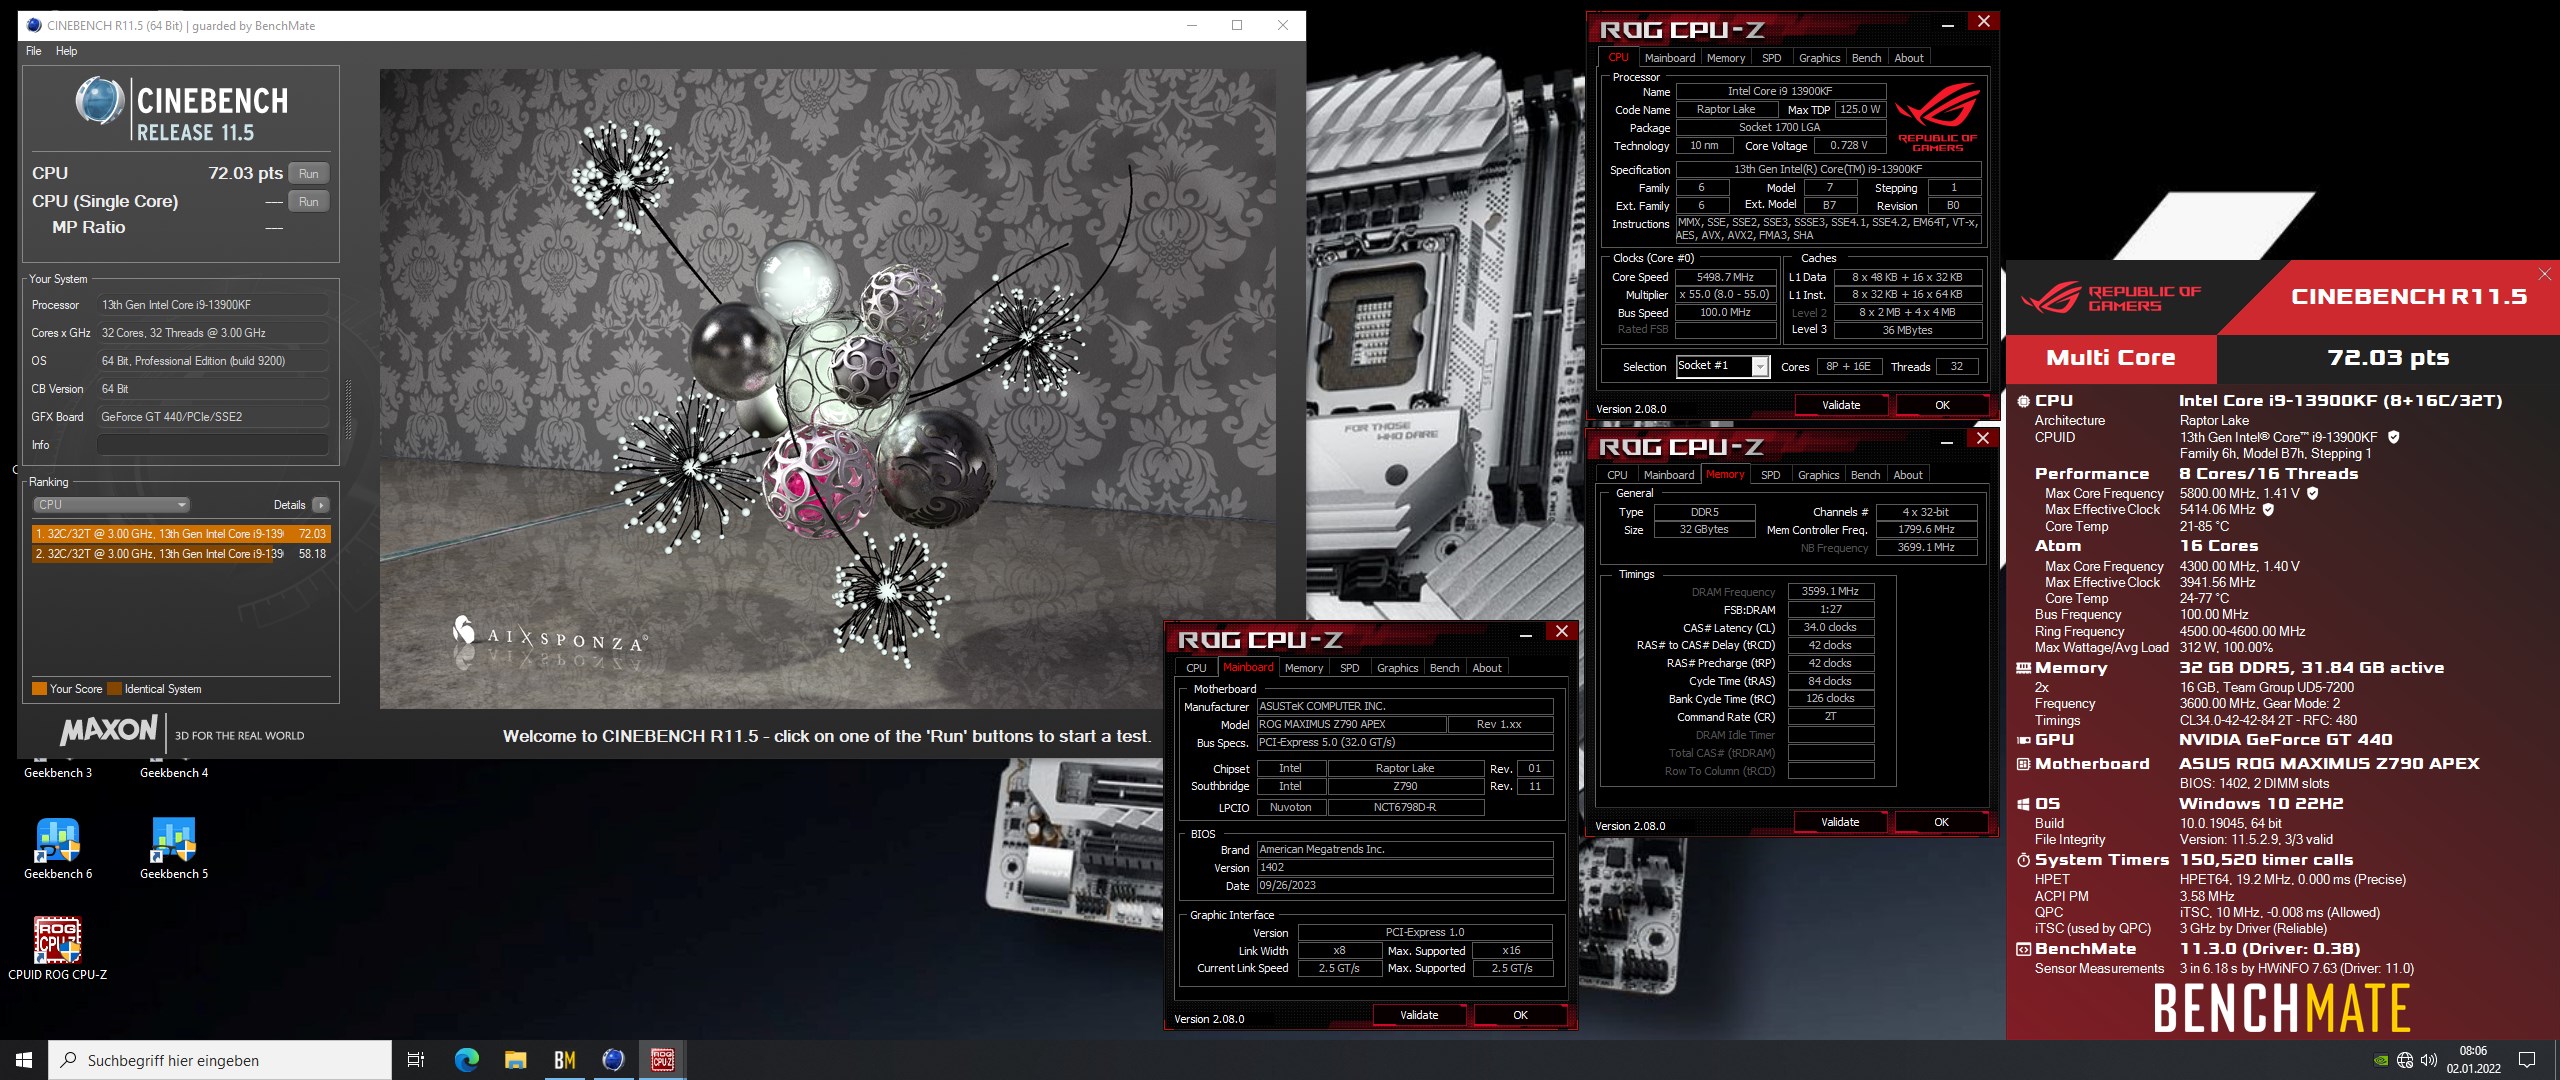Open SPD tab in top CPU-Z window
The height and width of the screenshot is (1080, 2560).
pyautogui.click(x=1771, y=58)
